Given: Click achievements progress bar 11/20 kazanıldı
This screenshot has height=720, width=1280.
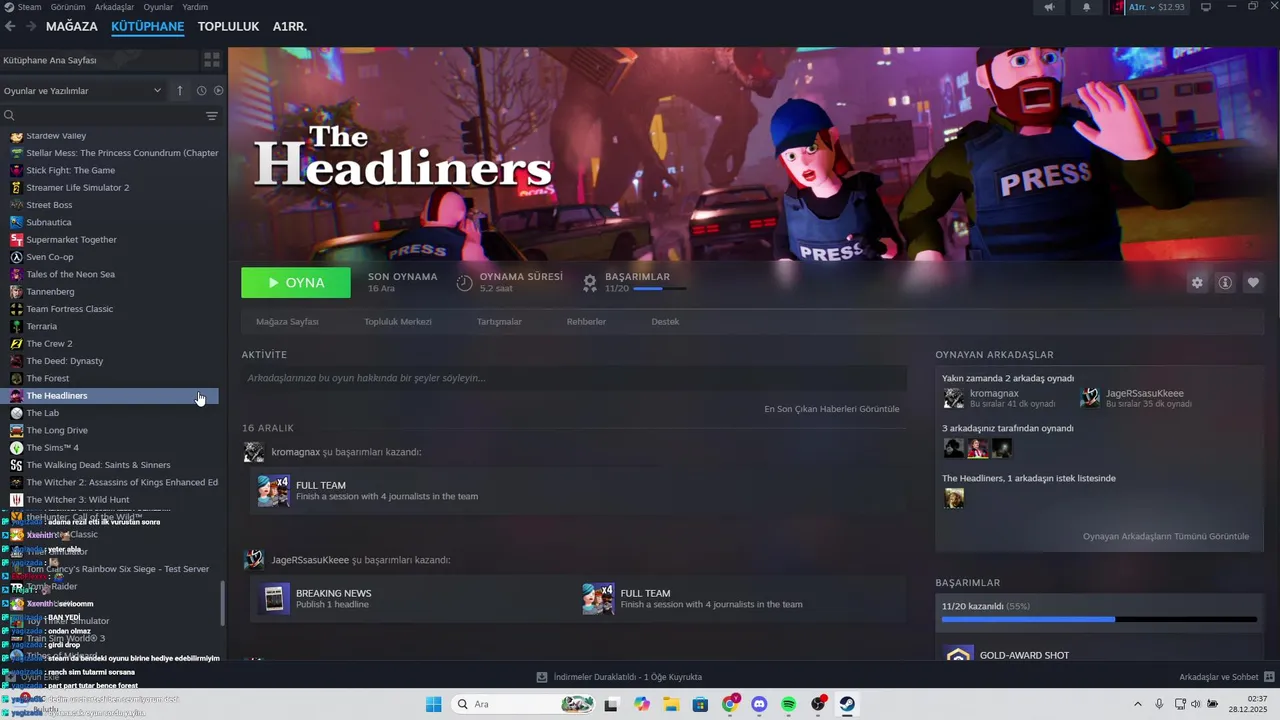Looking at the screenshot, I should click(x=1099, y=619).
